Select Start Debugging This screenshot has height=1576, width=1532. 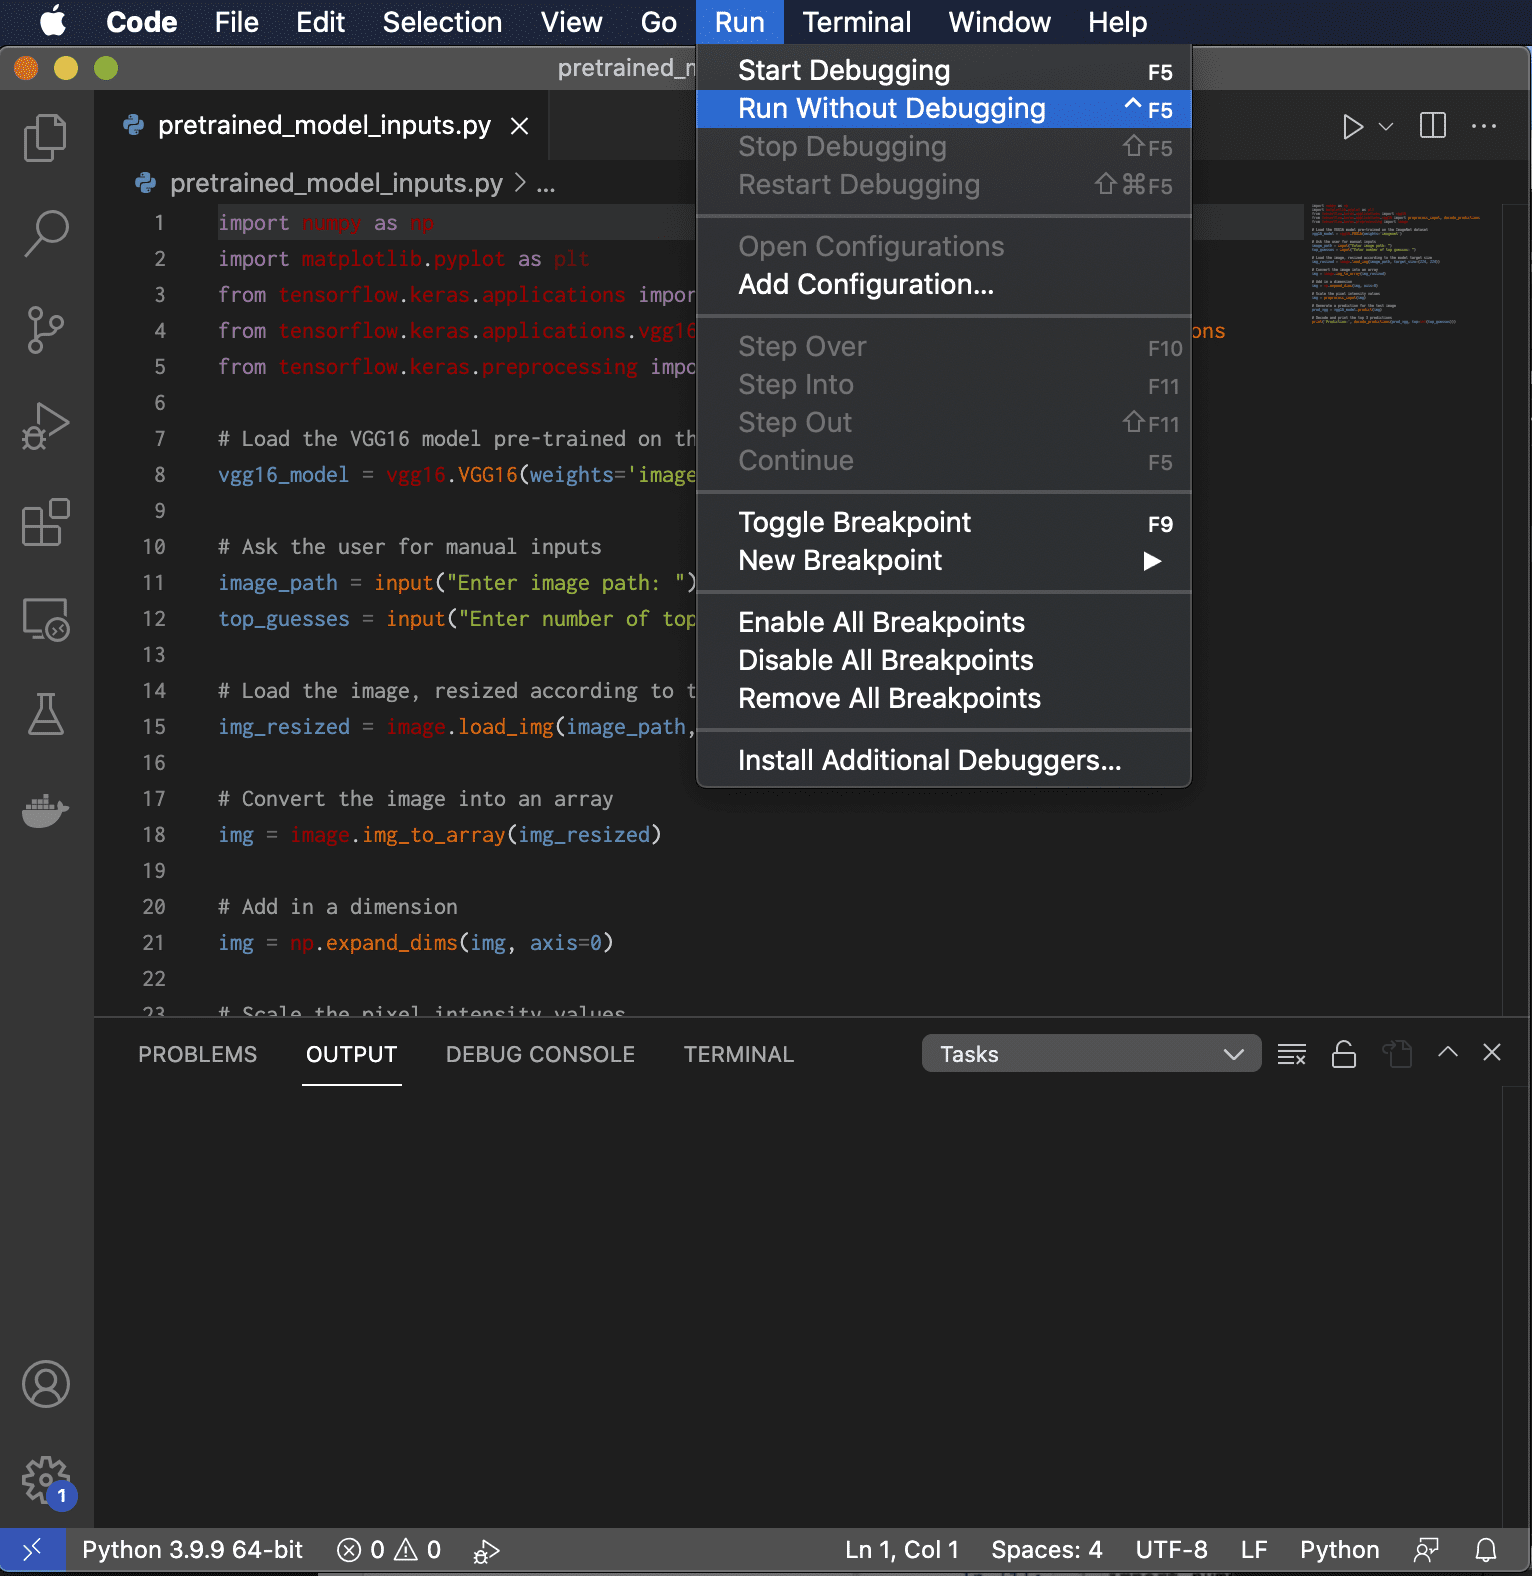943,71
